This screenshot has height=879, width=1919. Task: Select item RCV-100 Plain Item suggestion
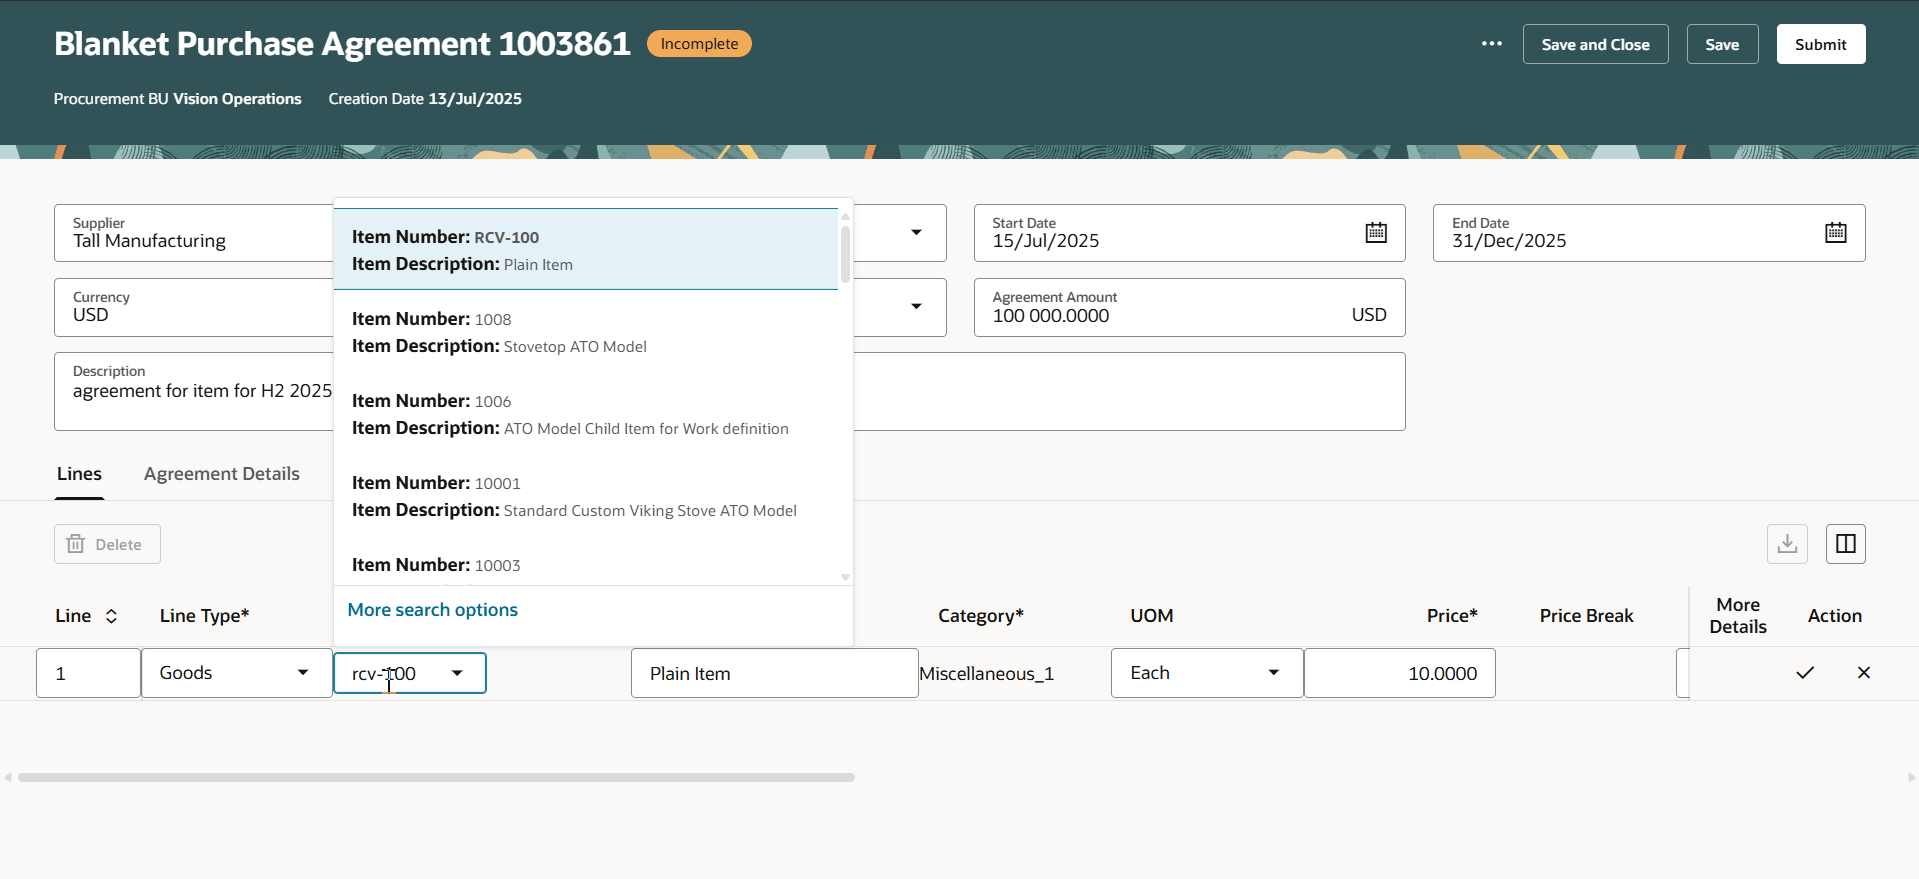pos(586,250)
